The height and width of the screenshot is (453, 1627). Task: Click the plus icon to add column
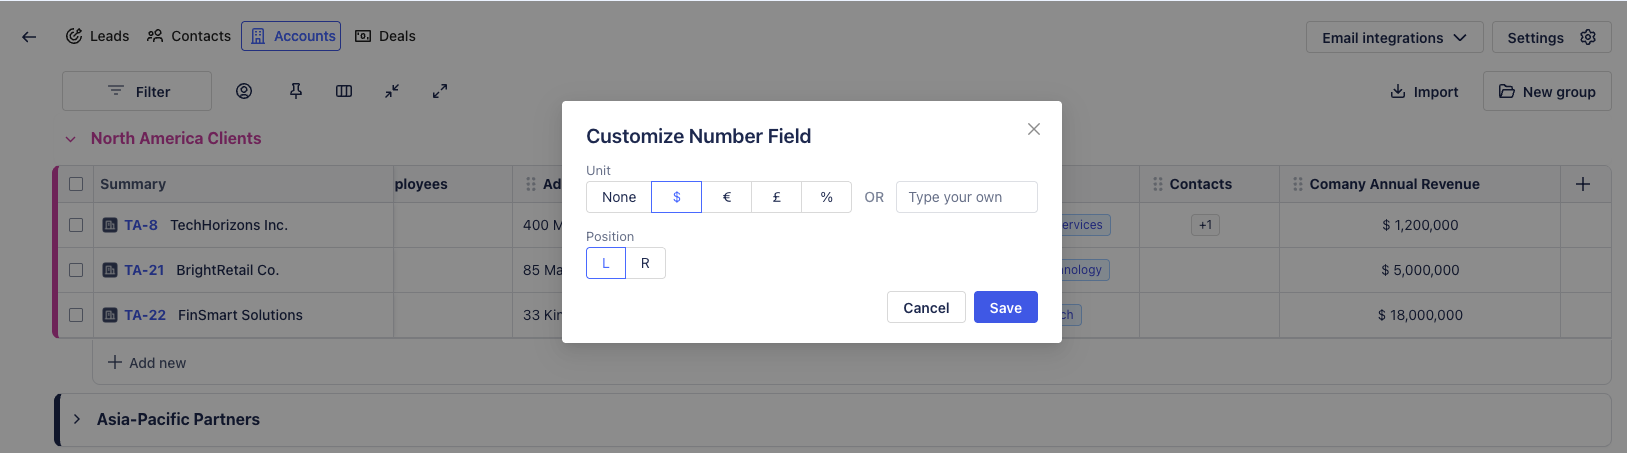point(1583,184)
